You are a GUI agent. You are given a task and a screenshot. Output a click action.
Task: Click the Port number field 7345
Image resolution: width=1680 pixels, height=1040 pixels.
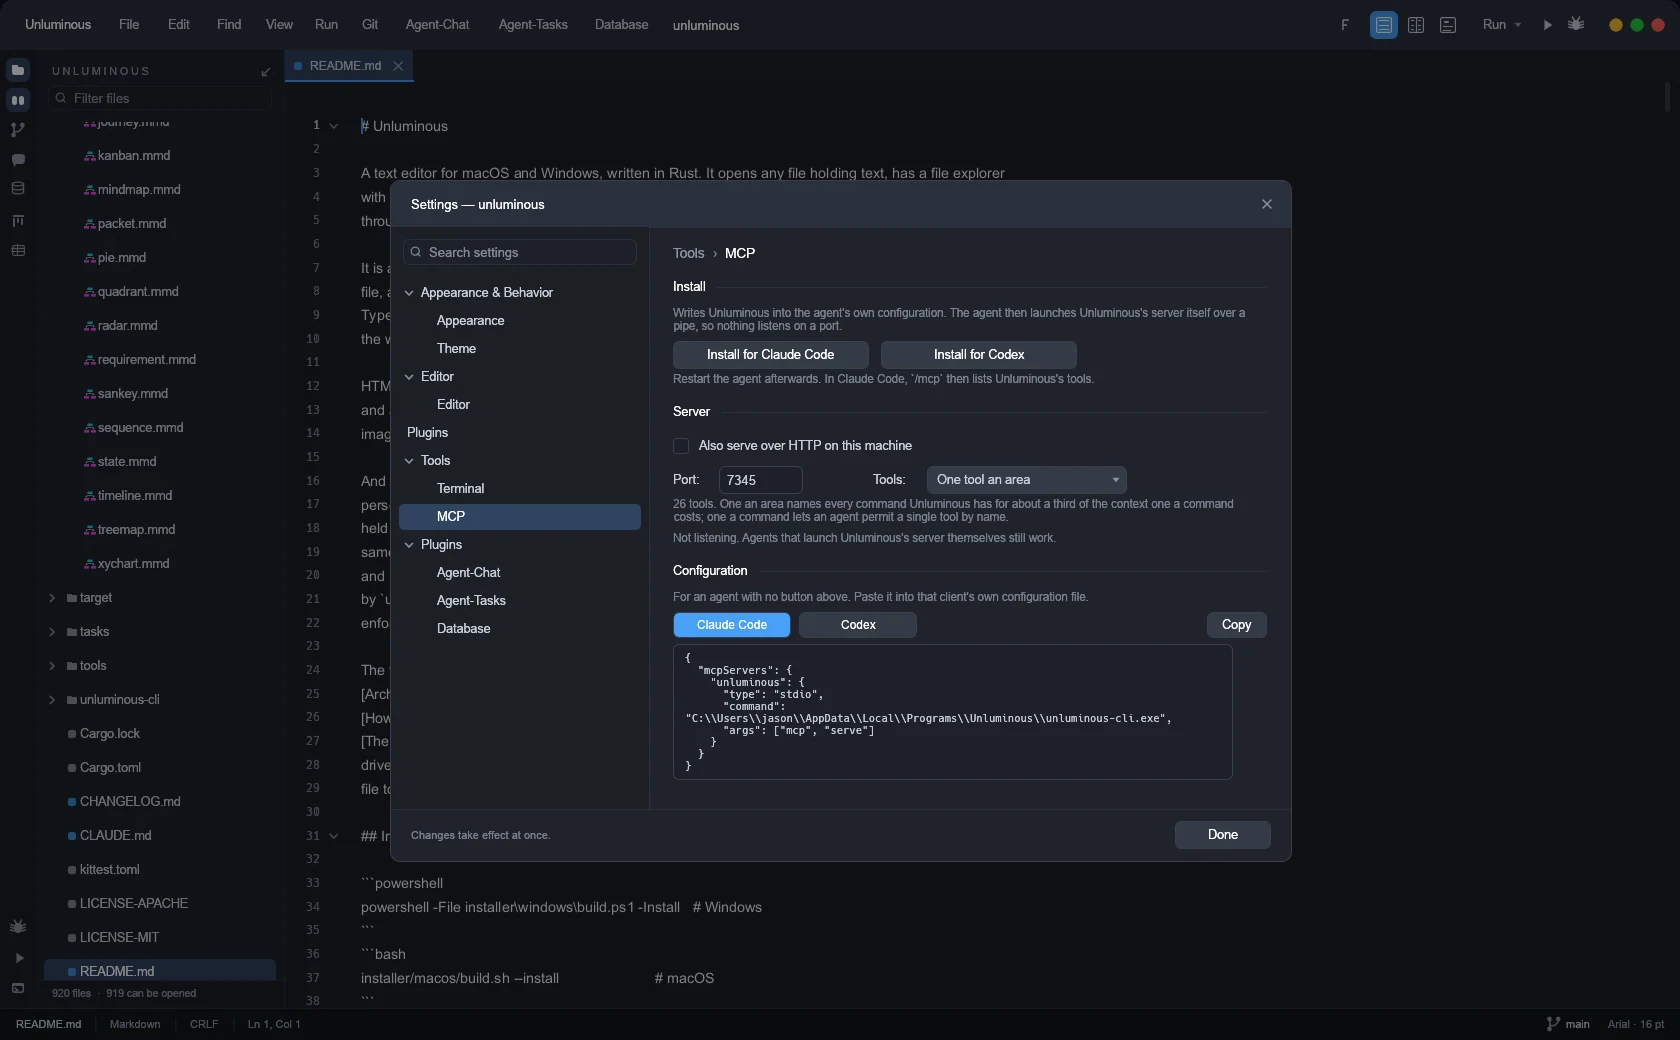click(x=760, y=480)
